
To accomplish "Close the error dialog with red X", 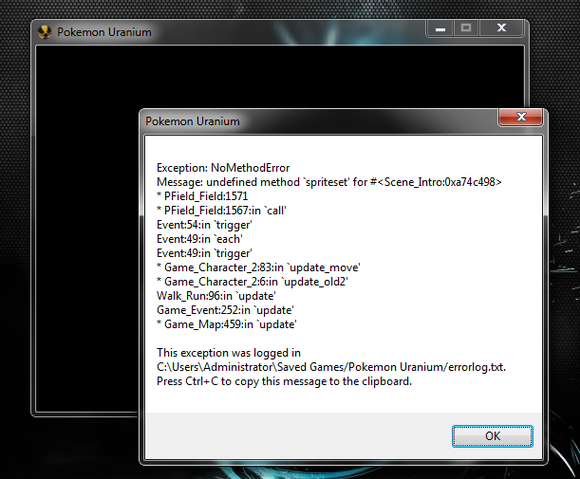I will pos(521,117).
